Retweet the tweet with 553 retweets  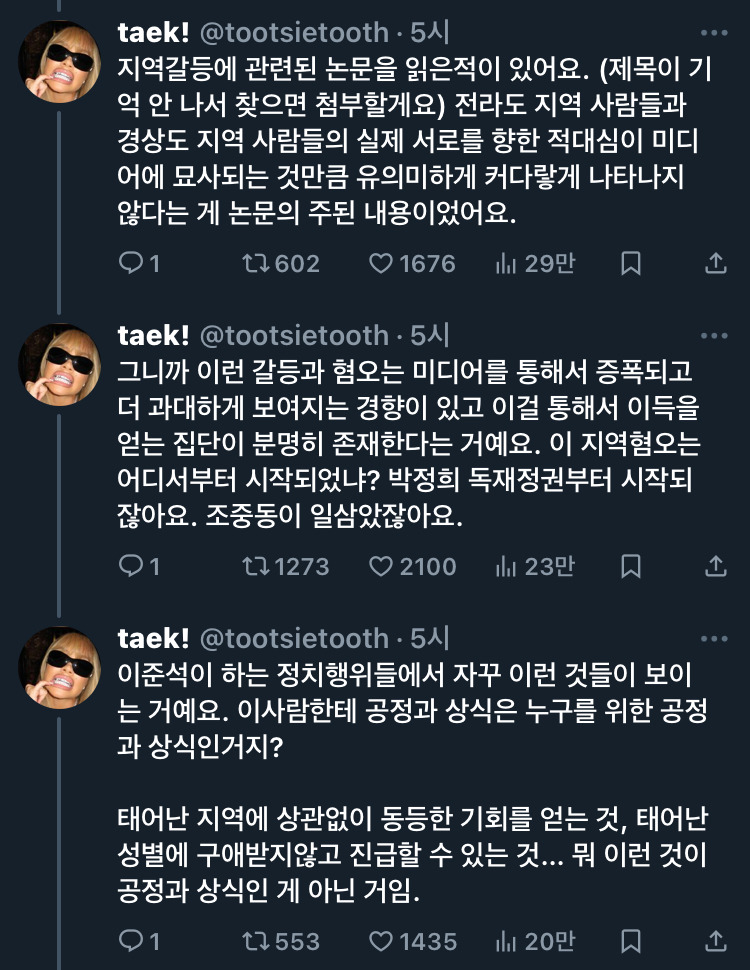[x=254, y=941]
